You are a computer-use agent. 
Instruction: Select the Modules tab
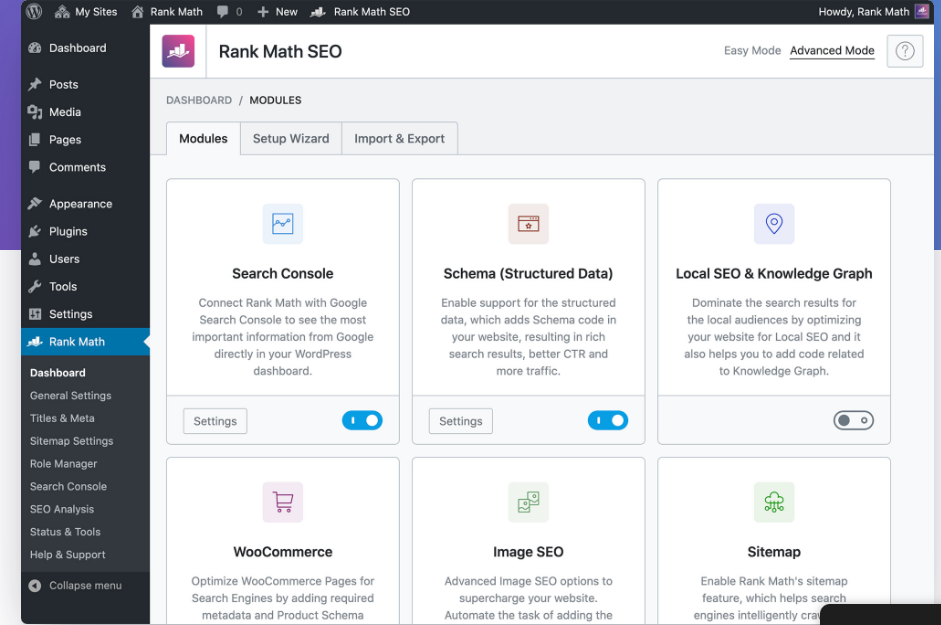pos(203,139)
